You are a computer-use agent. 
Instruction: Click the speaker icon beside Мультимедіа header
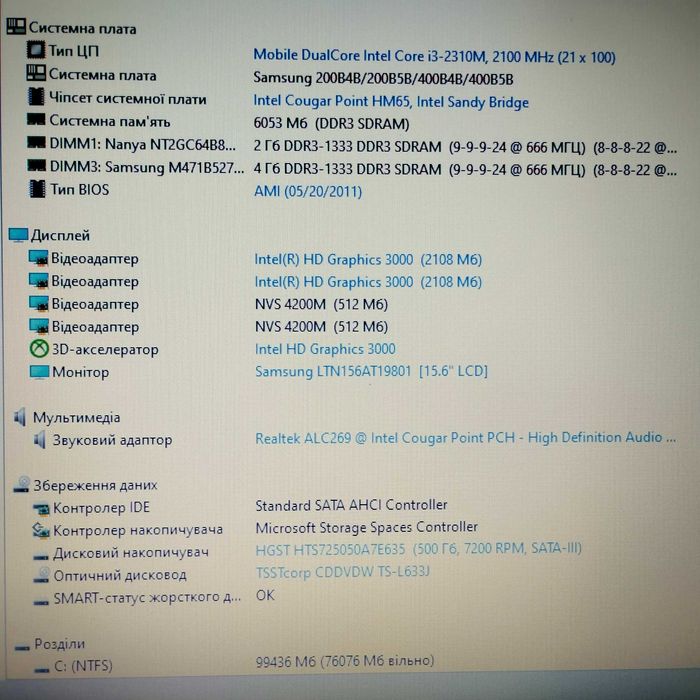pyautogui.click(x=20, y=417)
